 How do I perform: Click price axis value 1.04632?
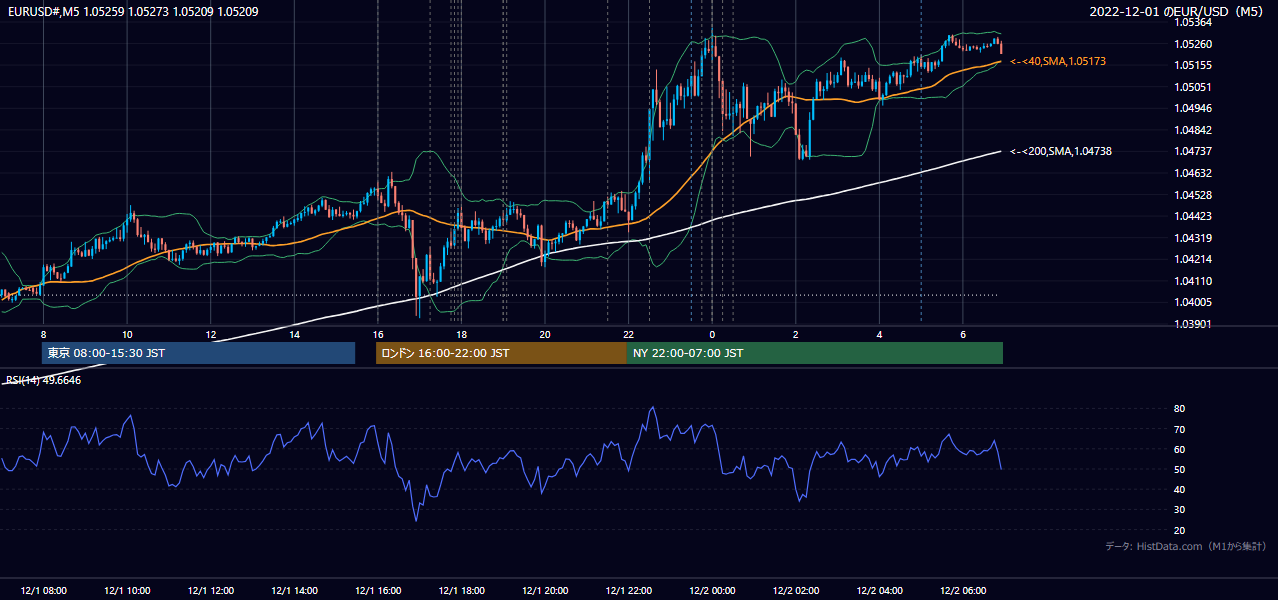1192,173
